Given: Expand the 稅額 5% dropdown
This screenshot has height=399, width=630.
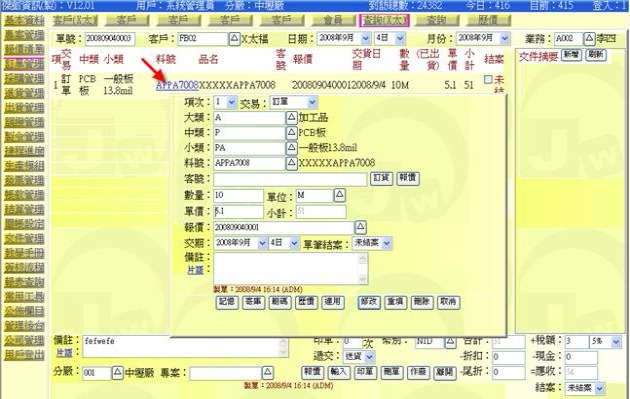Looking at the screenshot, I should pos(616,342).
